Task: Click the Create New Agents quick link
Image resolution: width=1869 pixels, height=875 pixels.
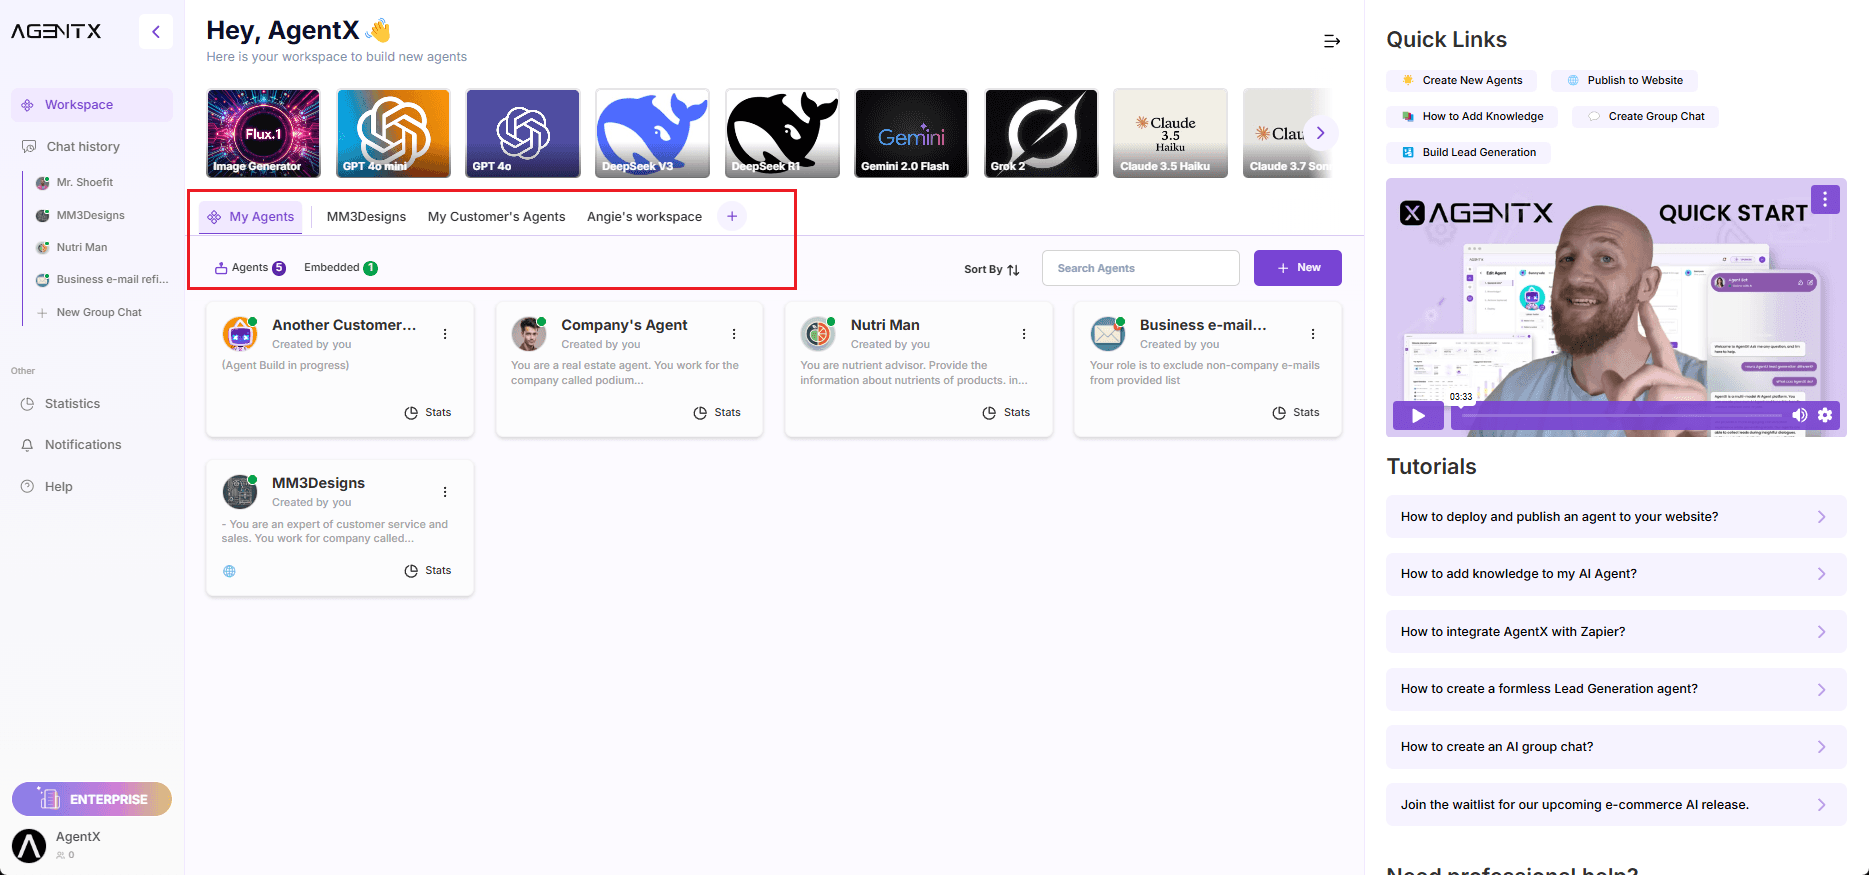Action: tap(1462, 81)
